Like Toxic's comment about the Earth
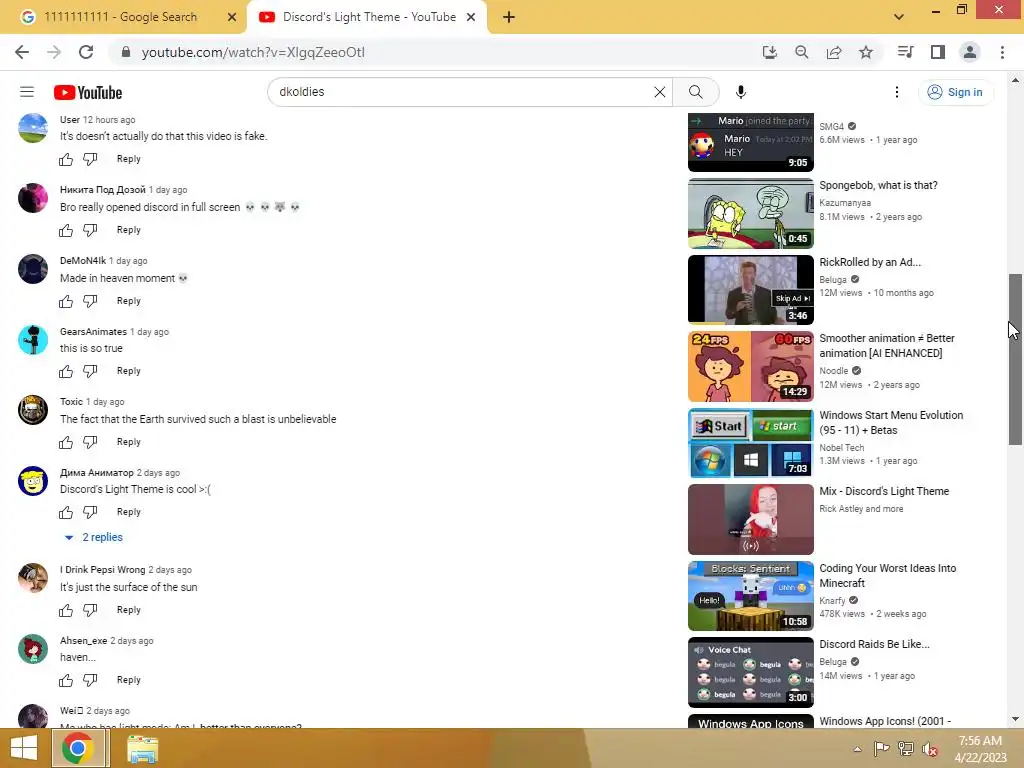This screenshot has height=768, width=1024. [x=66, y=443]
